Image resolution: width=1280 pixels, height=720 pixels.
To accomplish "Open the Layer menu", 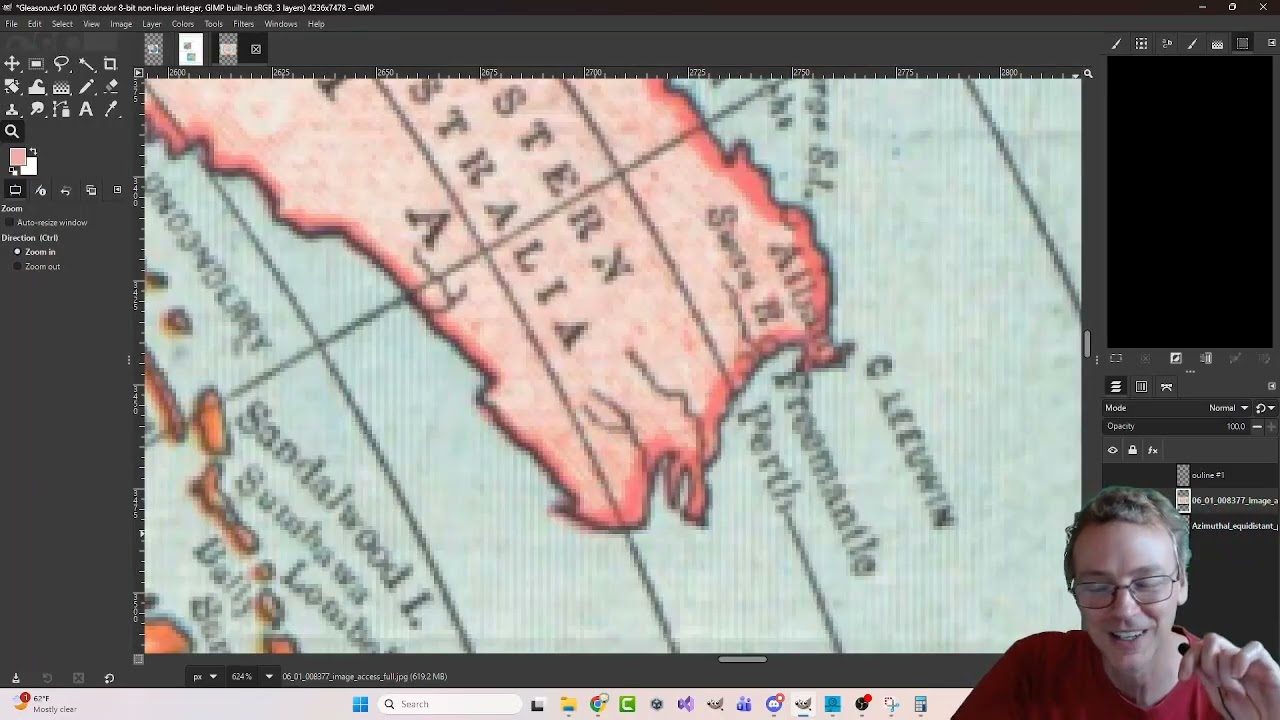I will click(152, 24).
